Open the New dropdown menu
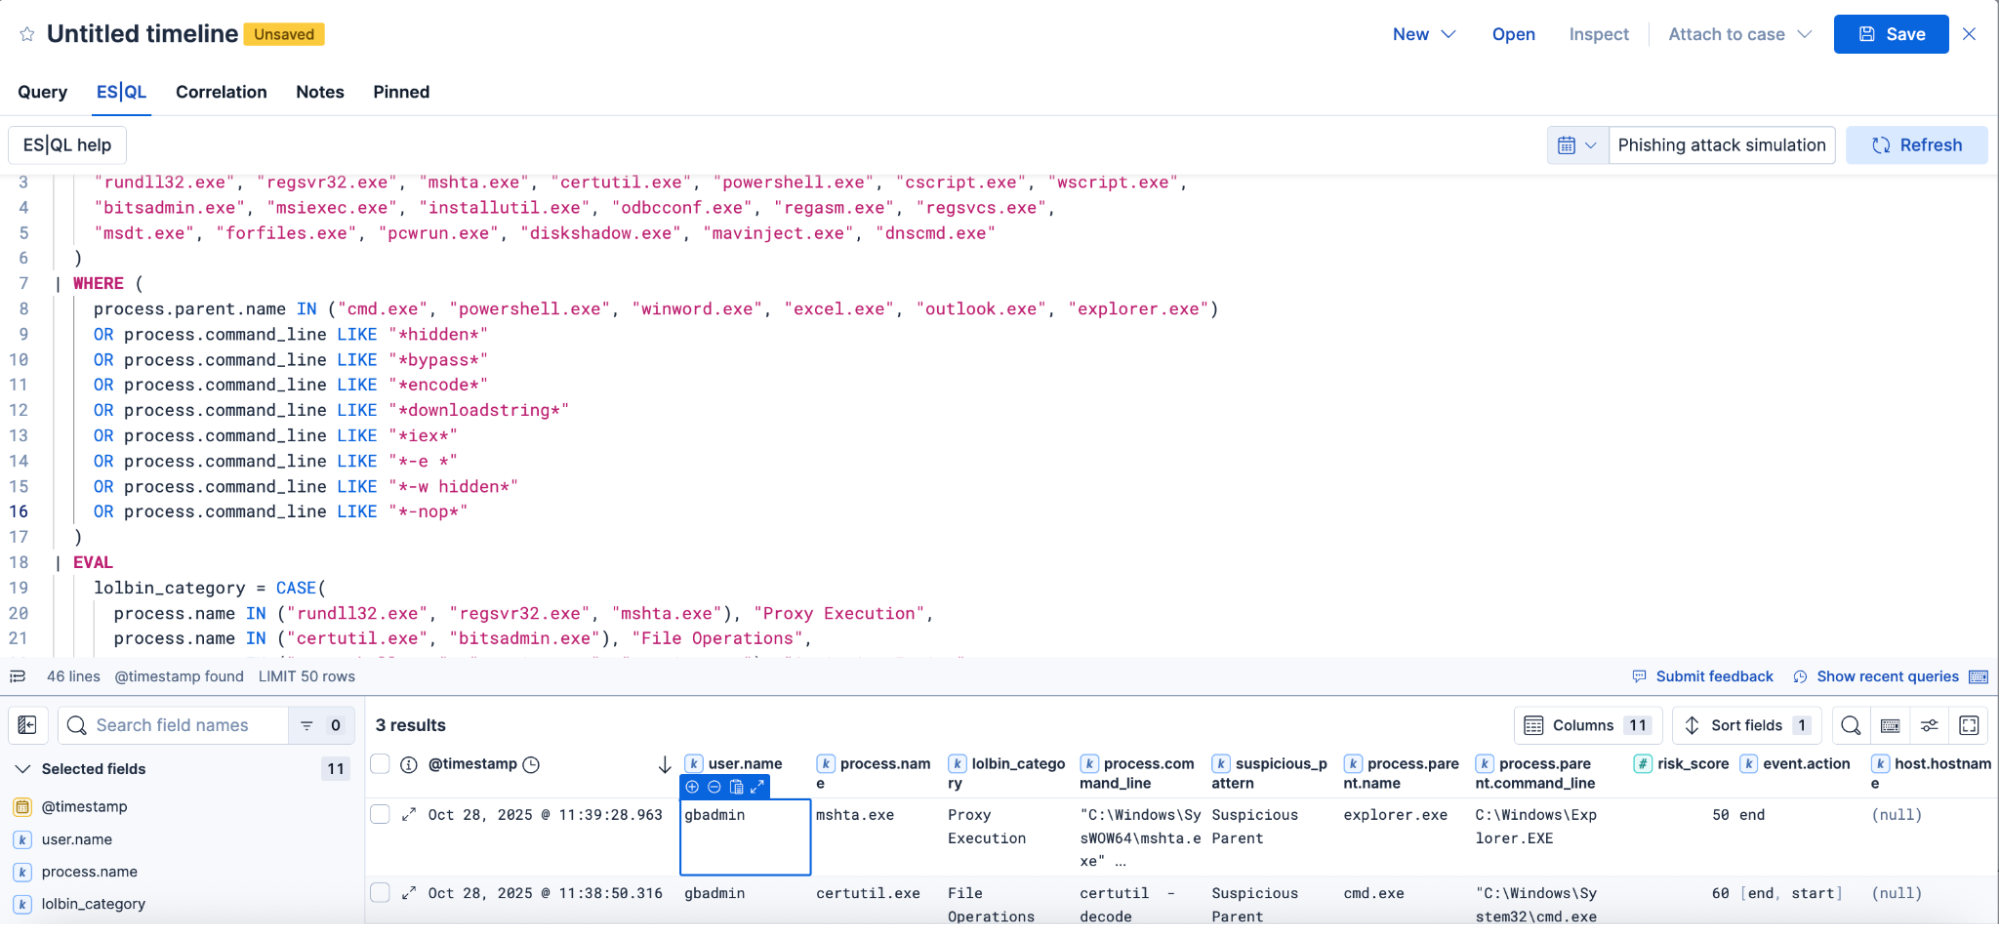Screen dimensions: 1999x925 [1424, 34]
